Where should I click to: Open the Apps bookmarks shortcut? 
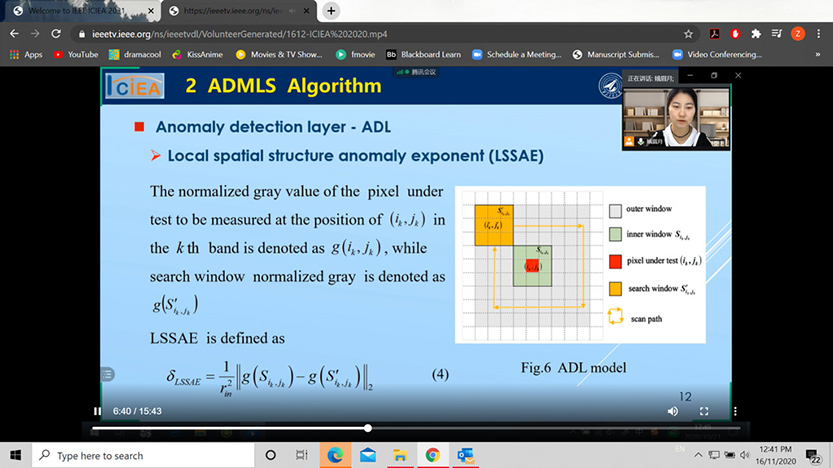pos(26,54)
